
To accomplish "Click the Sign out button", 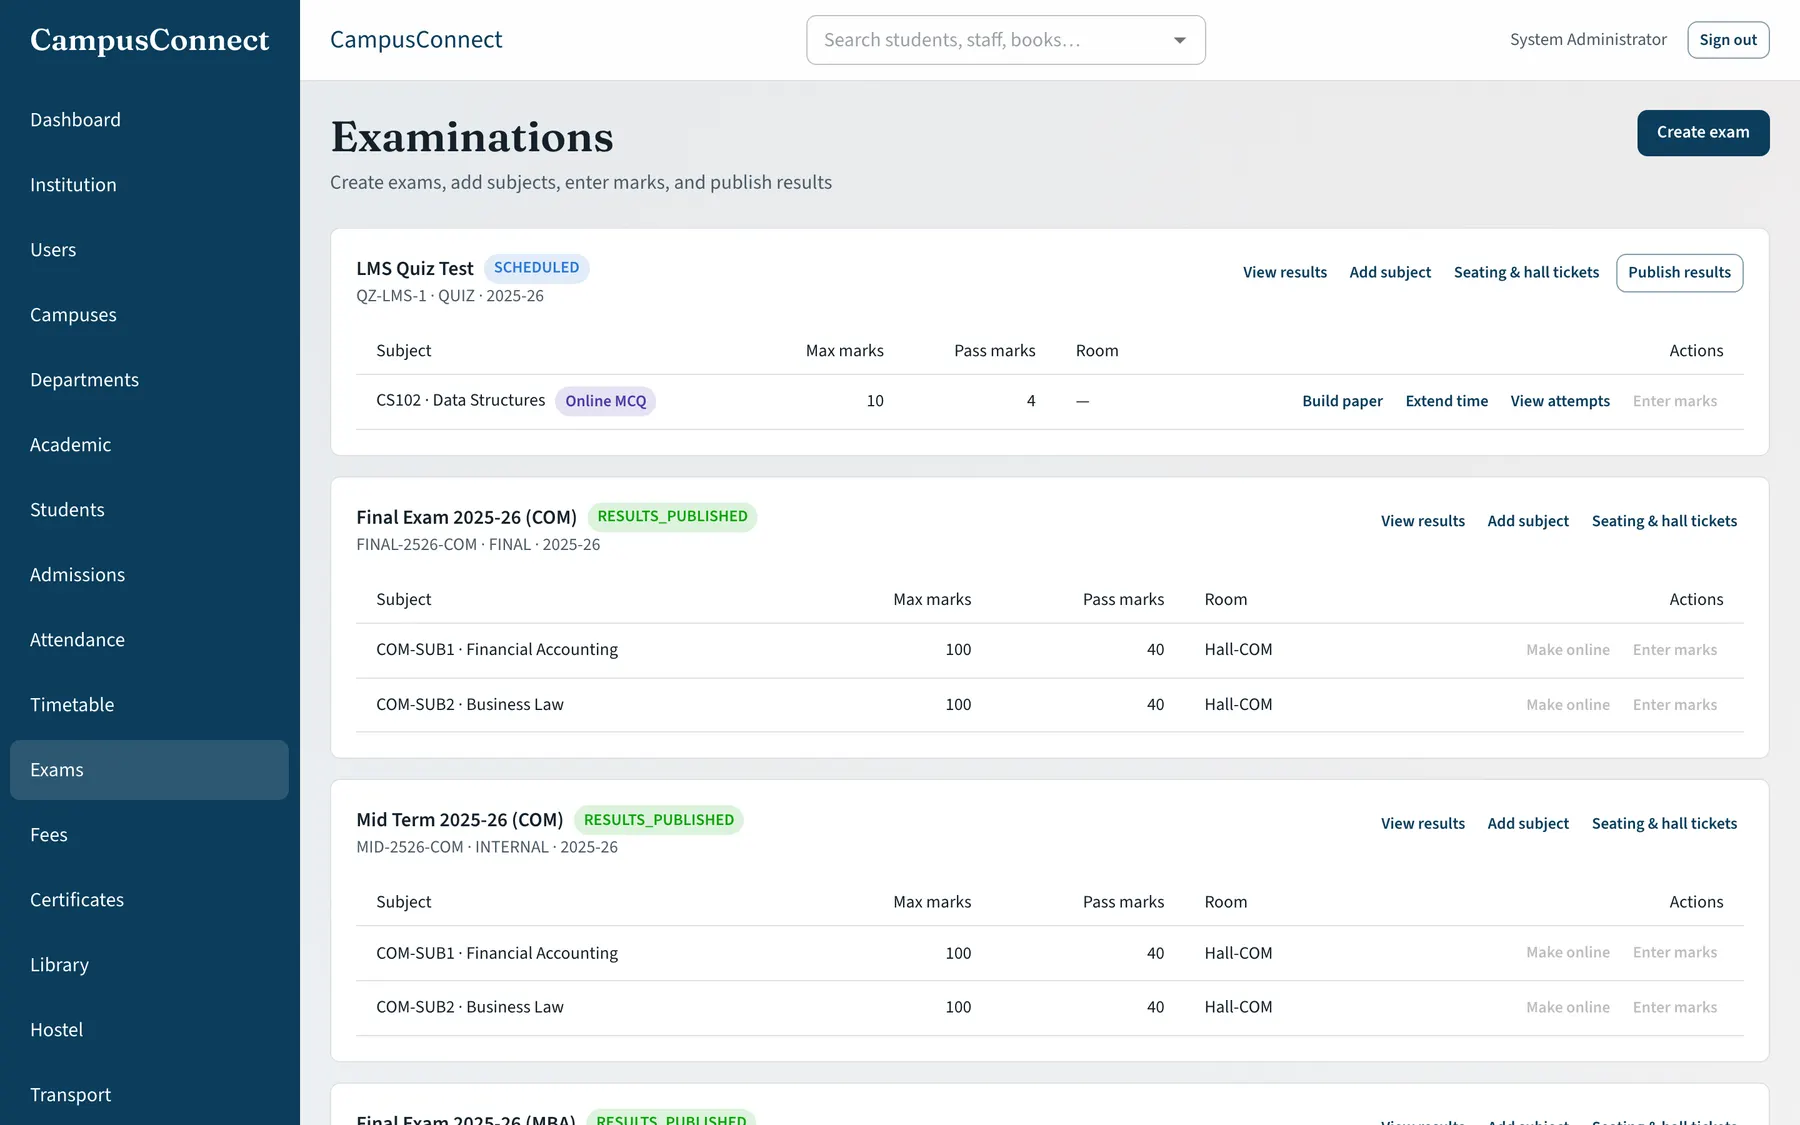I will pos(1728,40).
